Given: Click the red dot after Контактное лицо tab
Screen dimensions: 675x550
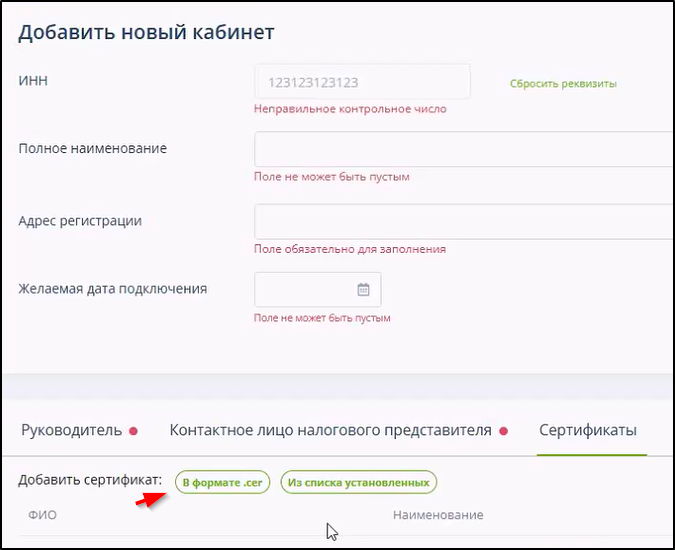Looking at the screenshot, I should 503,431.
